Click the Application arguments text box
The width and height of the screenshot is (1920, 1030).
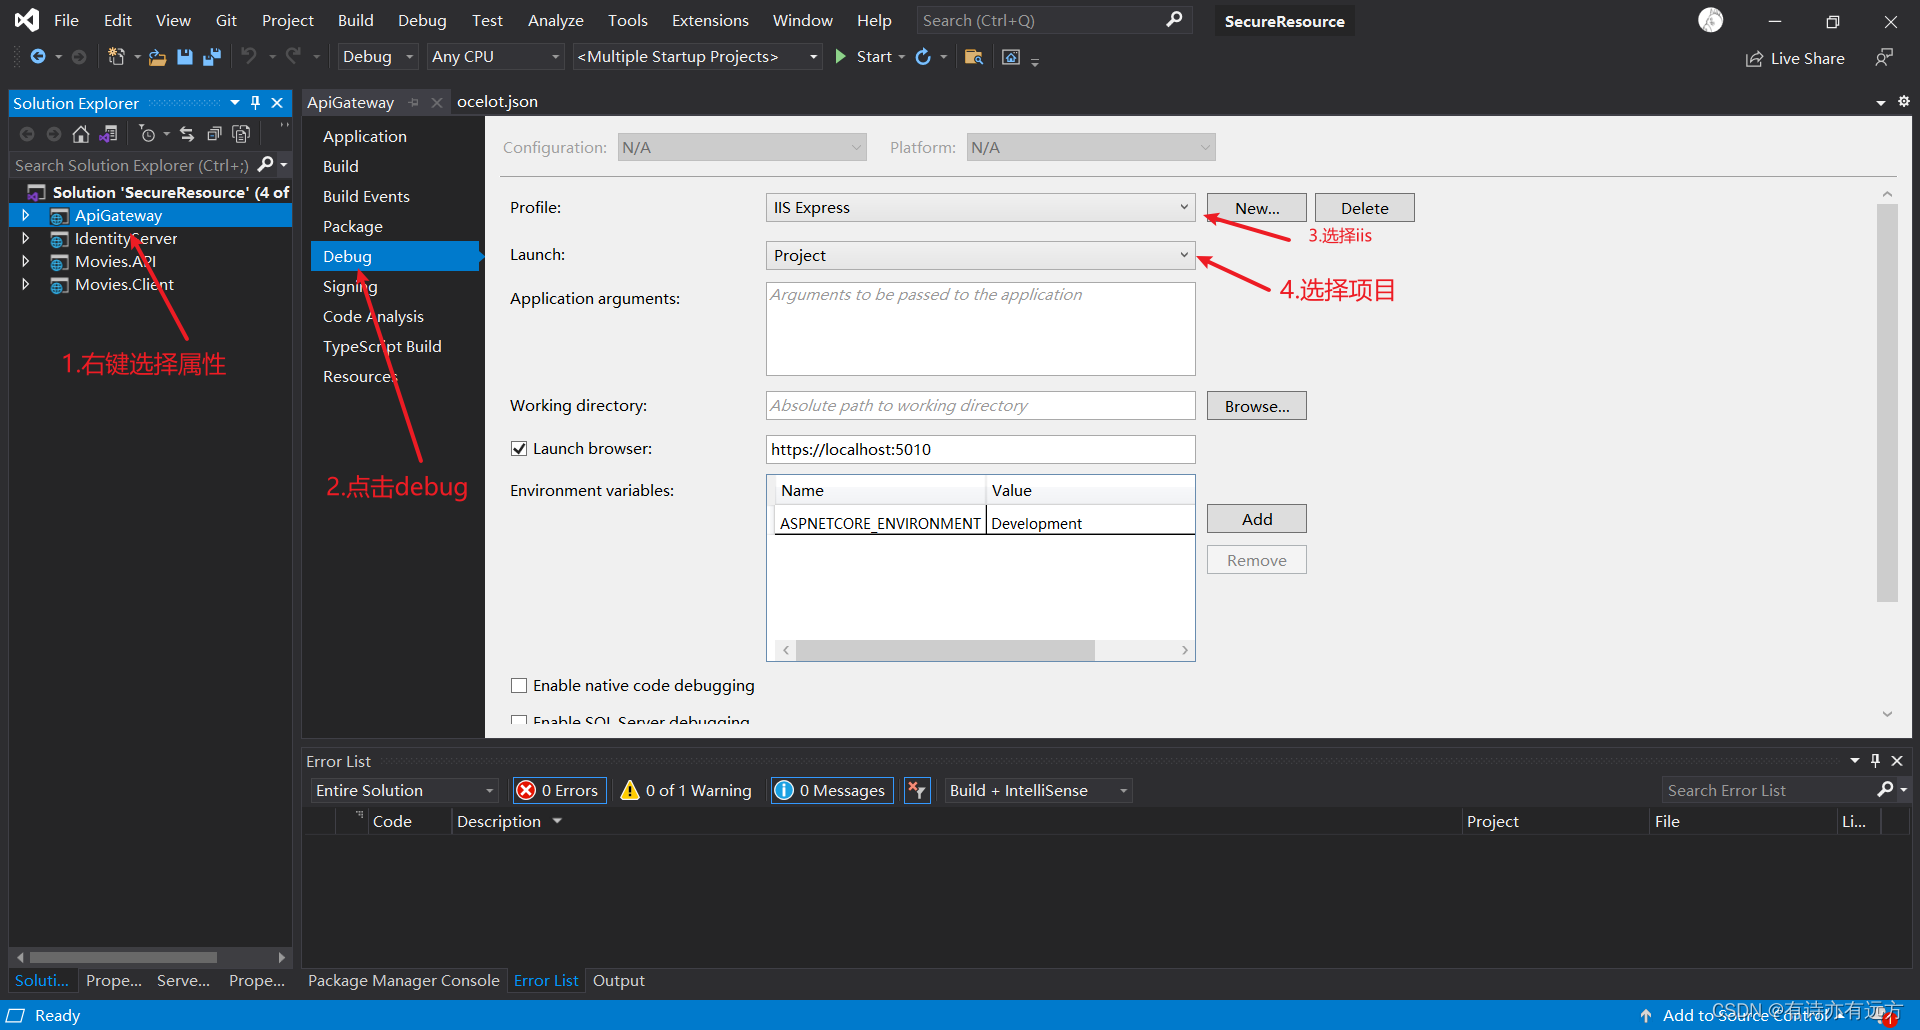tap(980, 329)
